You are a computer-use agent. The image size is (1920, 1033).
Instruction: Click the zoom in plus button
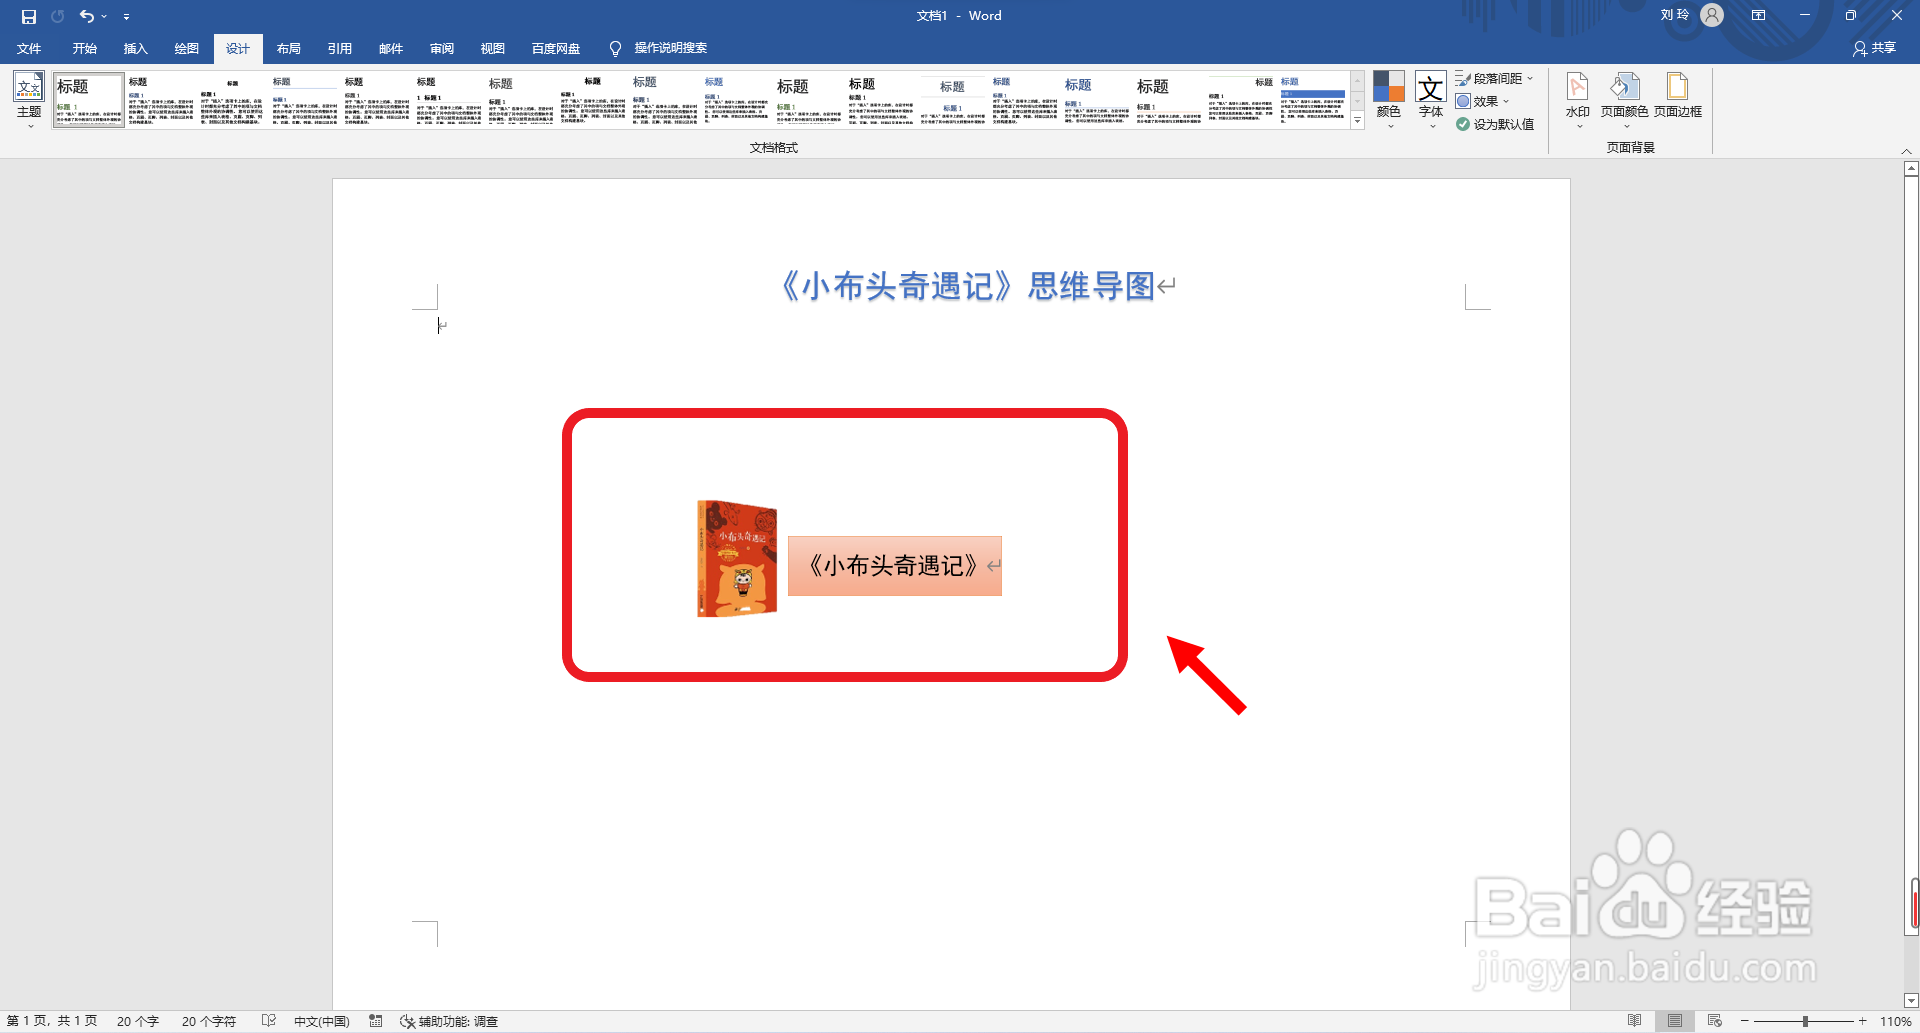(1863, 1021)
